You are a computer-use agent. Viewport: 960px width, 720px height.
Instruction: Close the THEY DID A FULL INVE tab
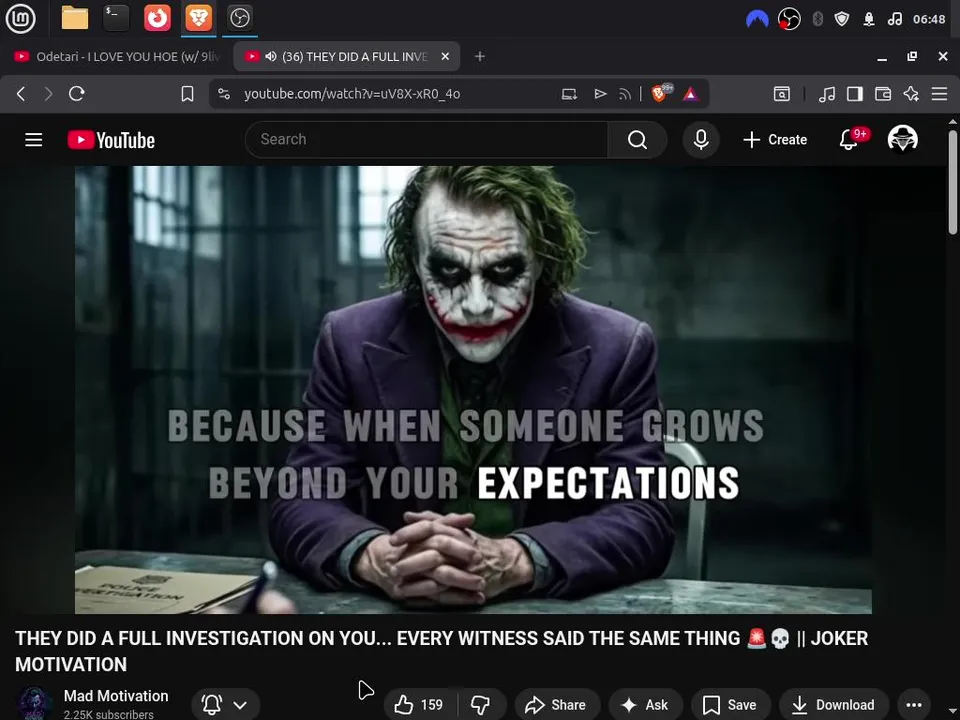tap(445, 56)
